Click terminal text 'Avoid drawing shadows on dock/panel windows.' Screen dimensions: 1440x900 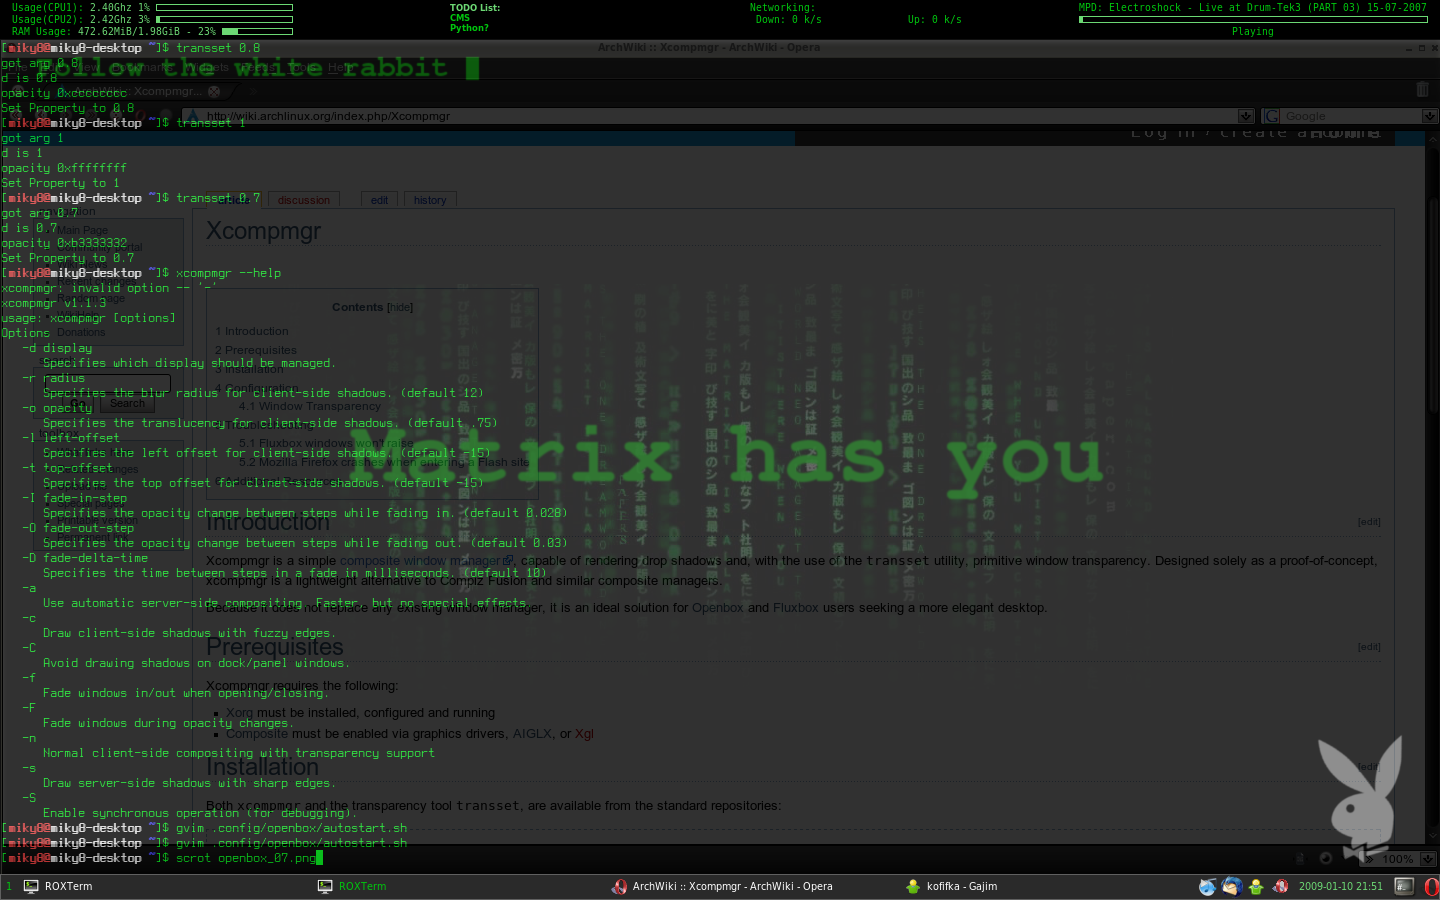pyautogui.click(x=196, y=663)
